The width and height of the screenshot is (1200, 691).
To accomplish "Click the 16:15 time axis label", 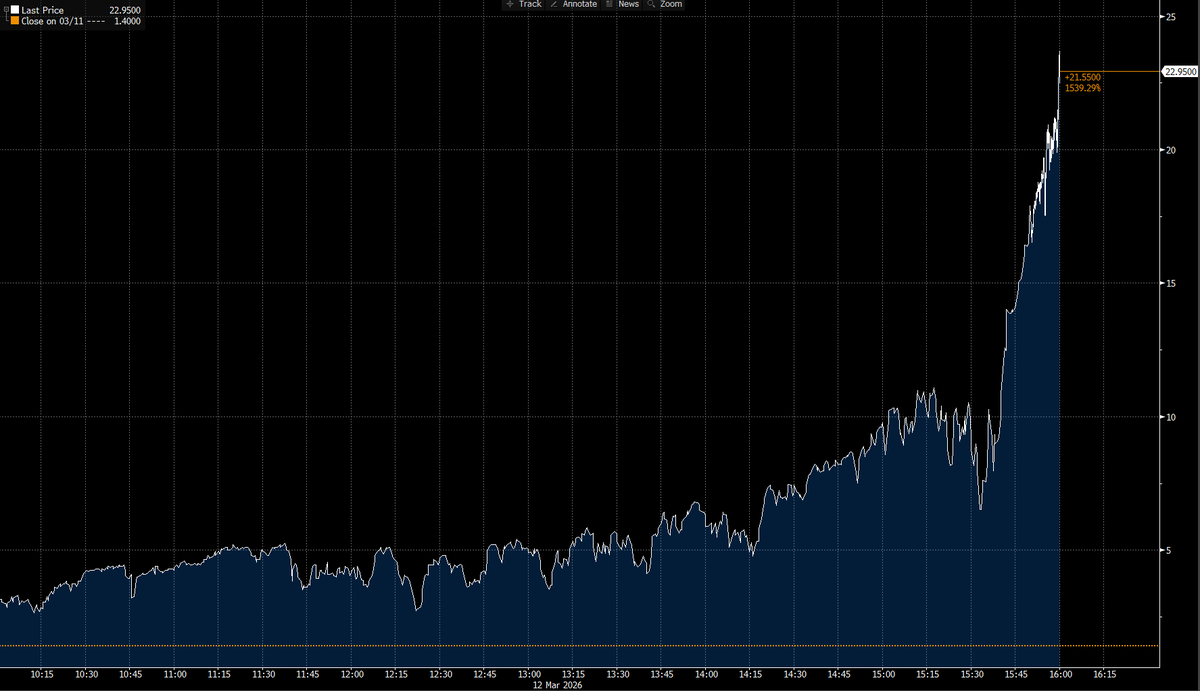I will click(x=1104, y=674).
